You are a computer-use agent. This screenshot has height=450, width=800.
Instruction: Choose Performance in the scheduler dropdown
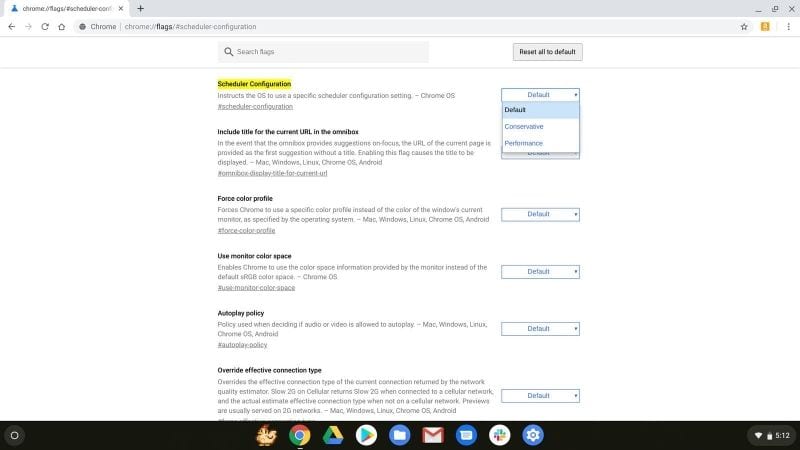coord(524,143)
